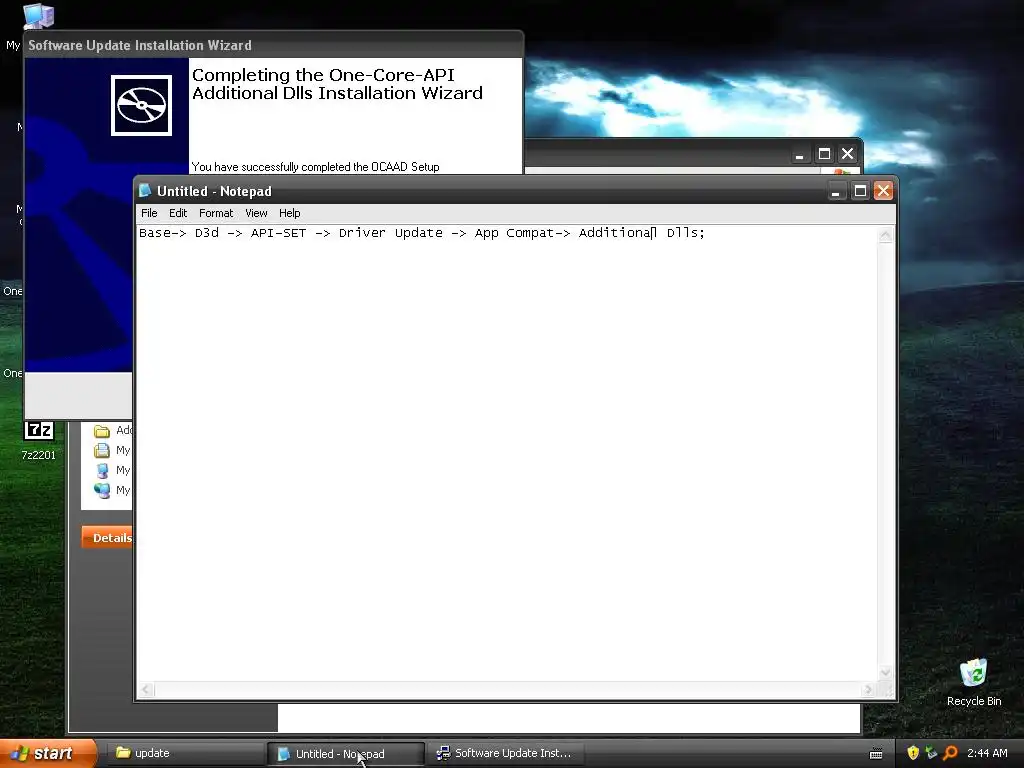Click the Notepad title bar icon
The width and height of the screenshot is (1024, 768).
coord(145,191)
